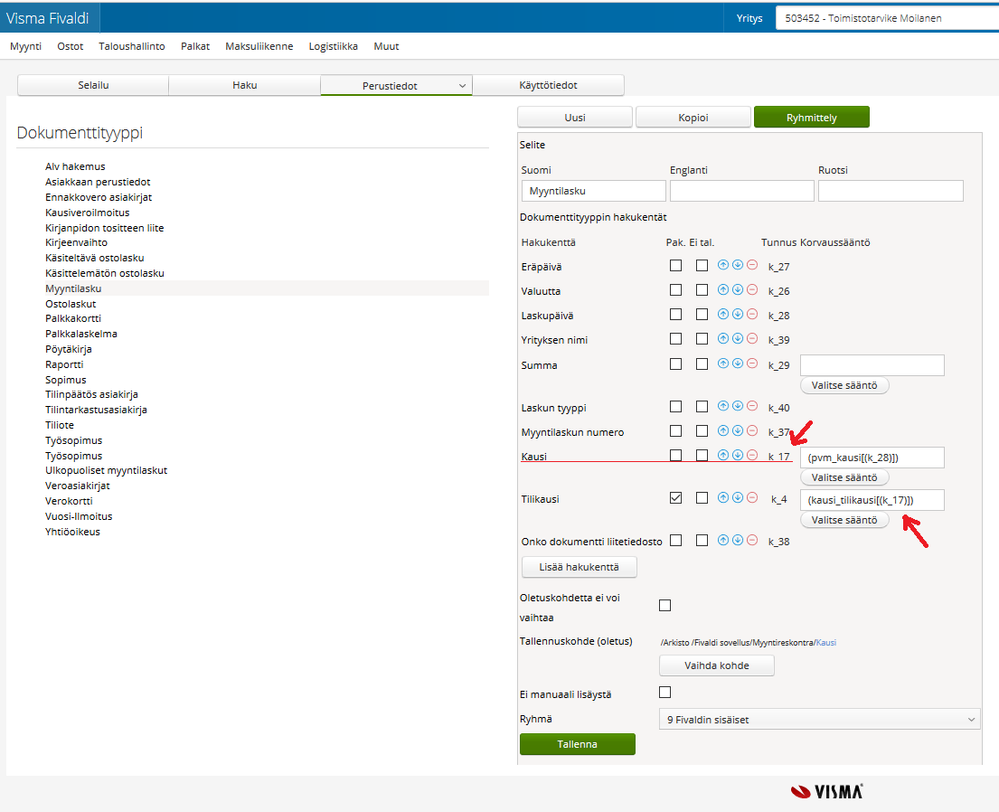Open the Ryhmä dropdown
999x812 pixels.
[819, 720]
